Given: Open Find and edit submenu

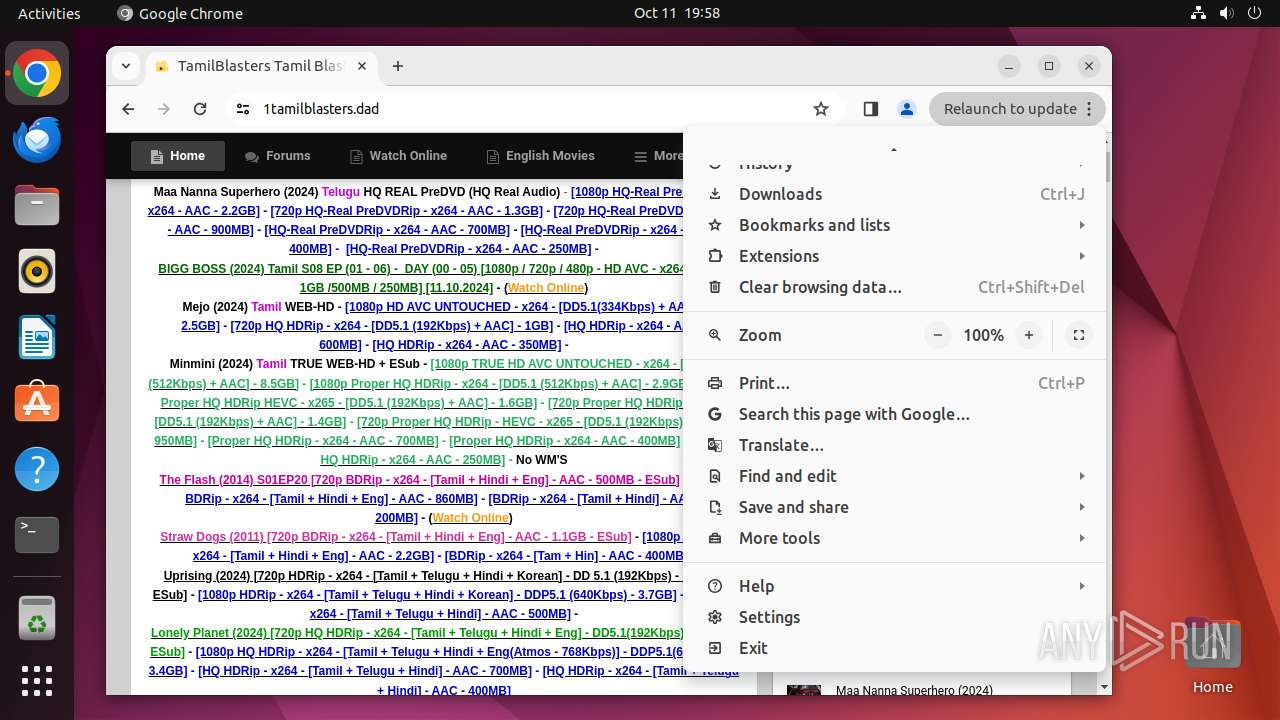Looking at the screenshot, I should (x=896, y=476).
